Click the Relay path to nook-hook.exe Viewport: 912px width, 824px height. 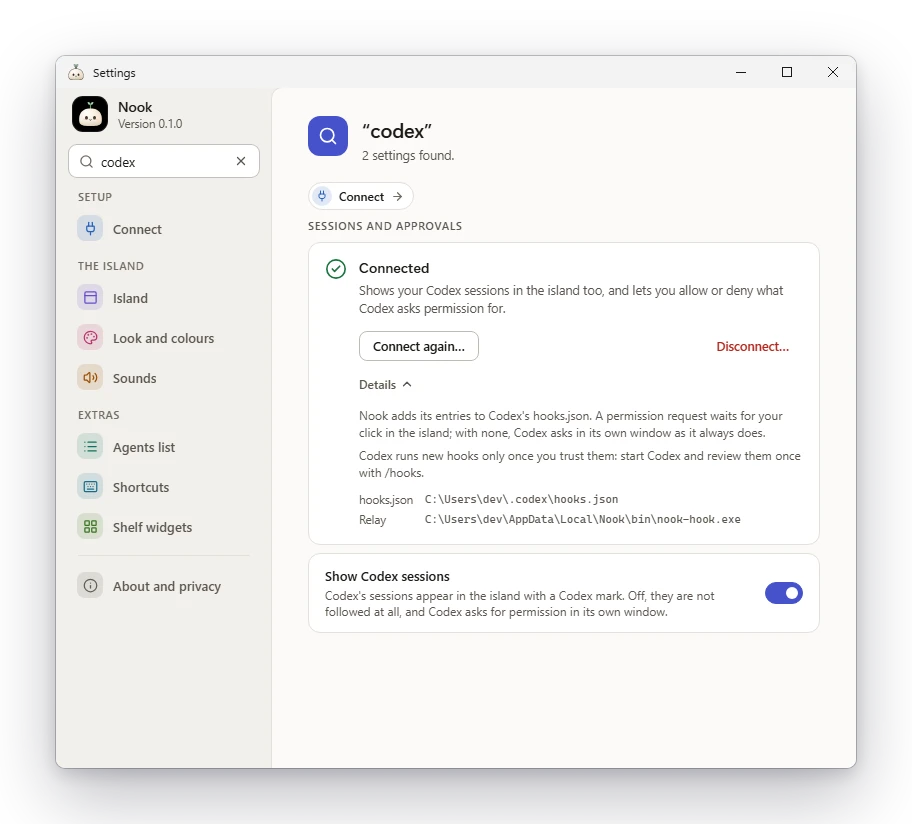(582, 519)
